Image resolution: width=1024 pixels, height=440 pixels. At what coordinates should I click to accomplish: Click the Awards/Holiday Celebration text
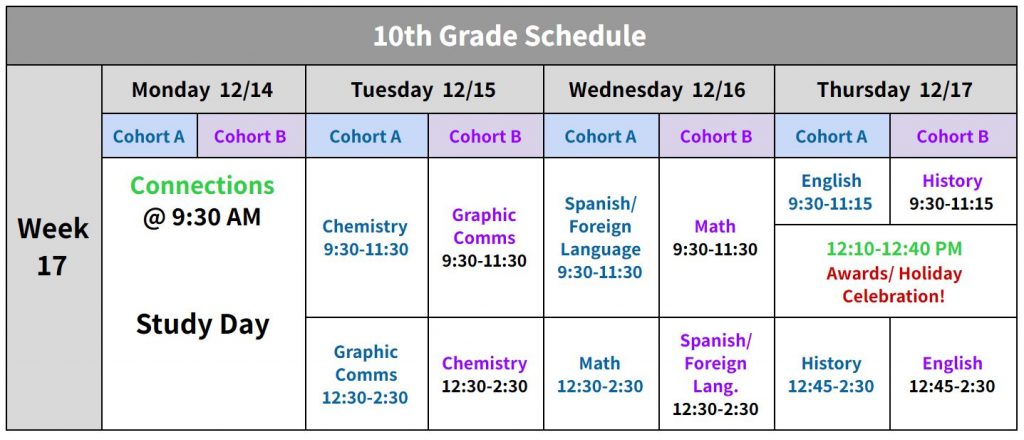pyautogui.click(x=894, y=285)
